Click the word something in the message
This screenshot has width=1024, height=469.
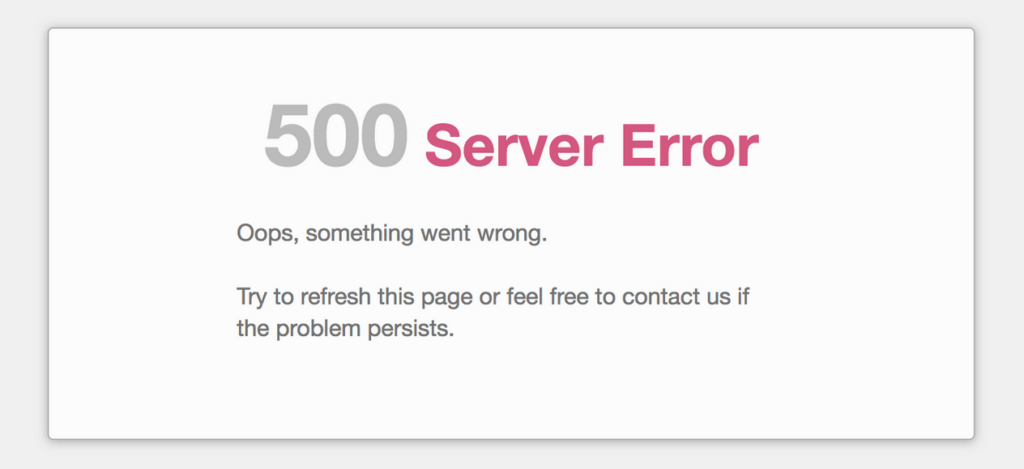[x=359, y=234]
